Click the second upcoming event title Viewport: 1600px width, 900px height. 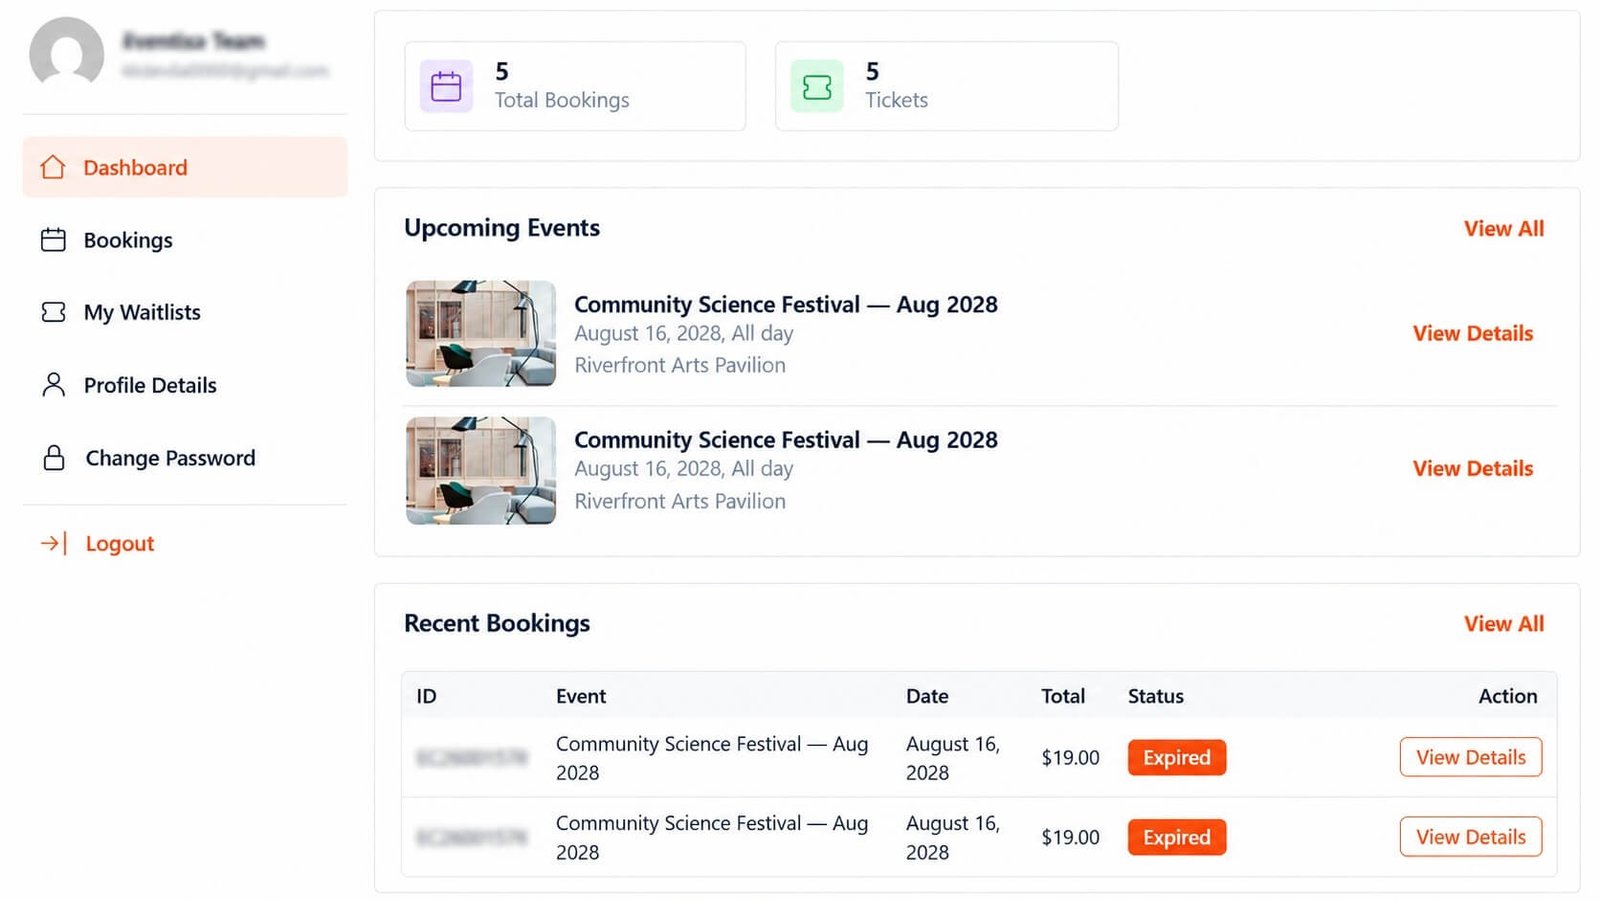(786, 440)
